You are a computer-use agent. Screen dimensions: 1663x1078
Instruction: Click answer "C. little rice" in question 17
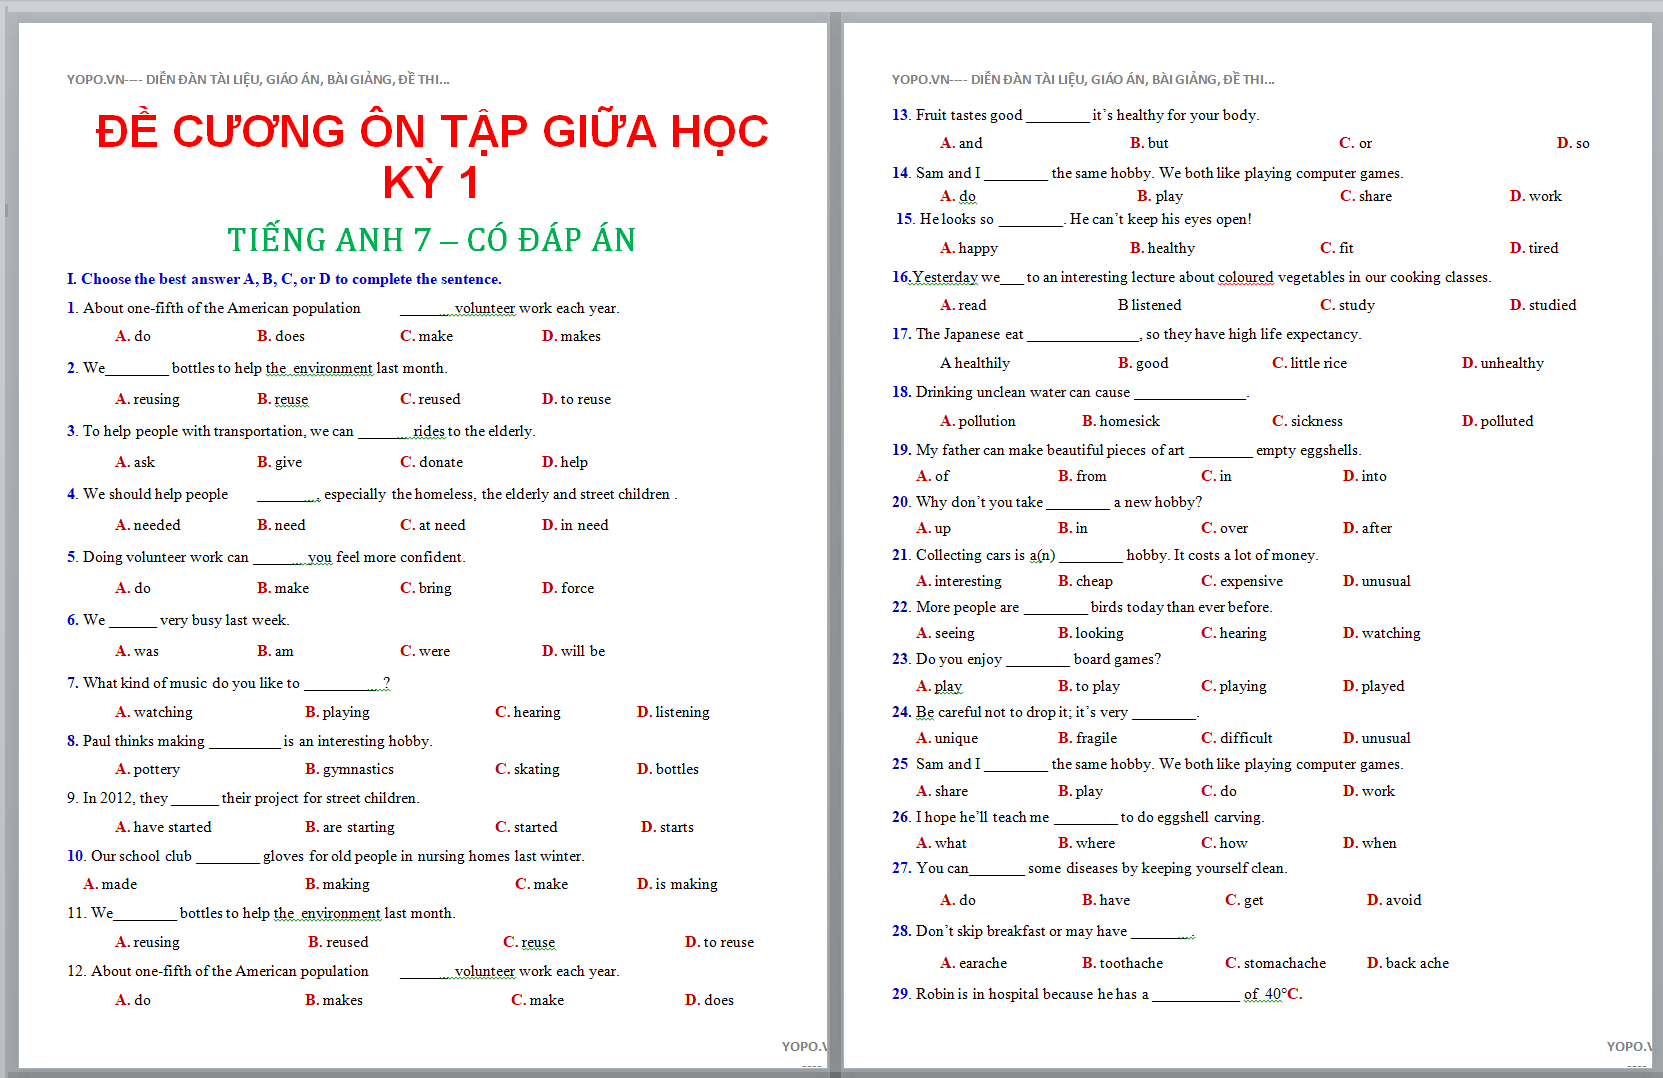(x=1309, y=363)
